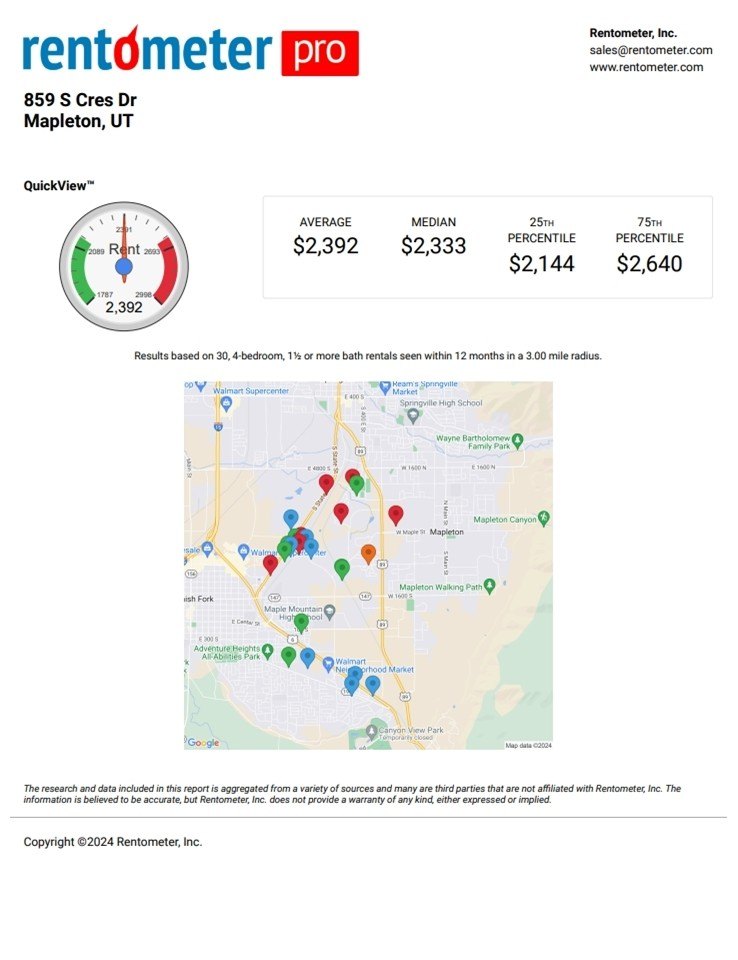
Task: Click the orange rental pin on the map
Action: click(x=368, y=552)
